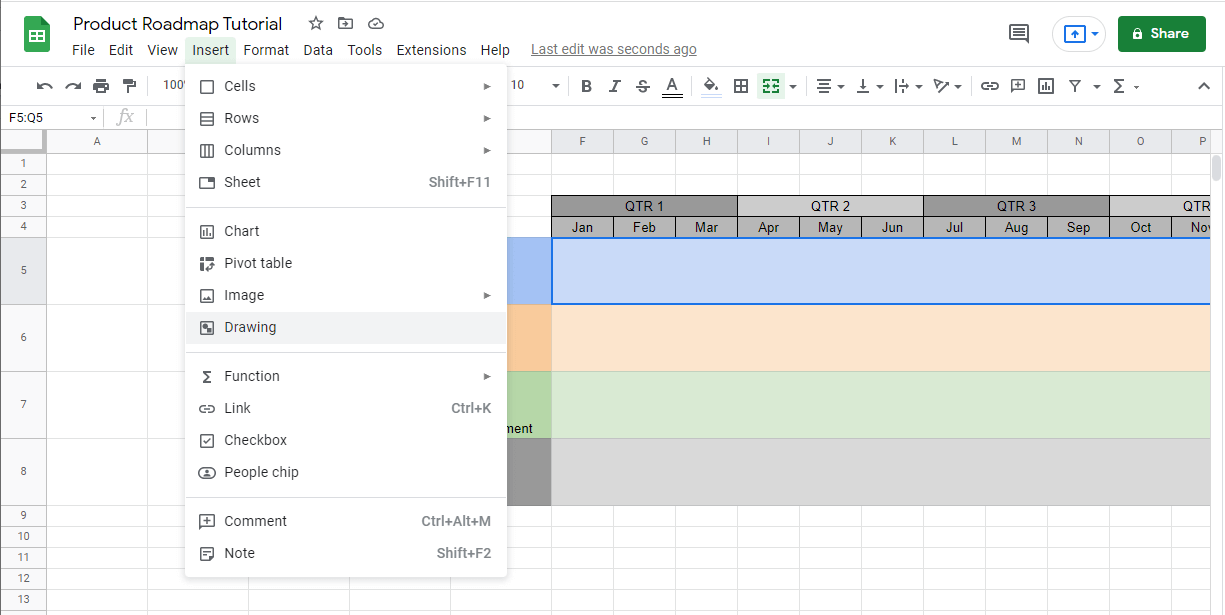Insert a link via the toolbar
Image resolution: width=1225 pixels, height=615 pixels.
point(989,86)
